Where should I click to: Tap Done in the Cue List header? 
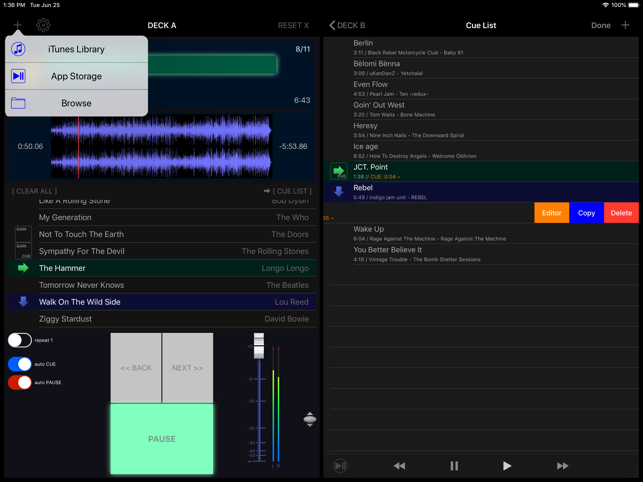[600, 25]
